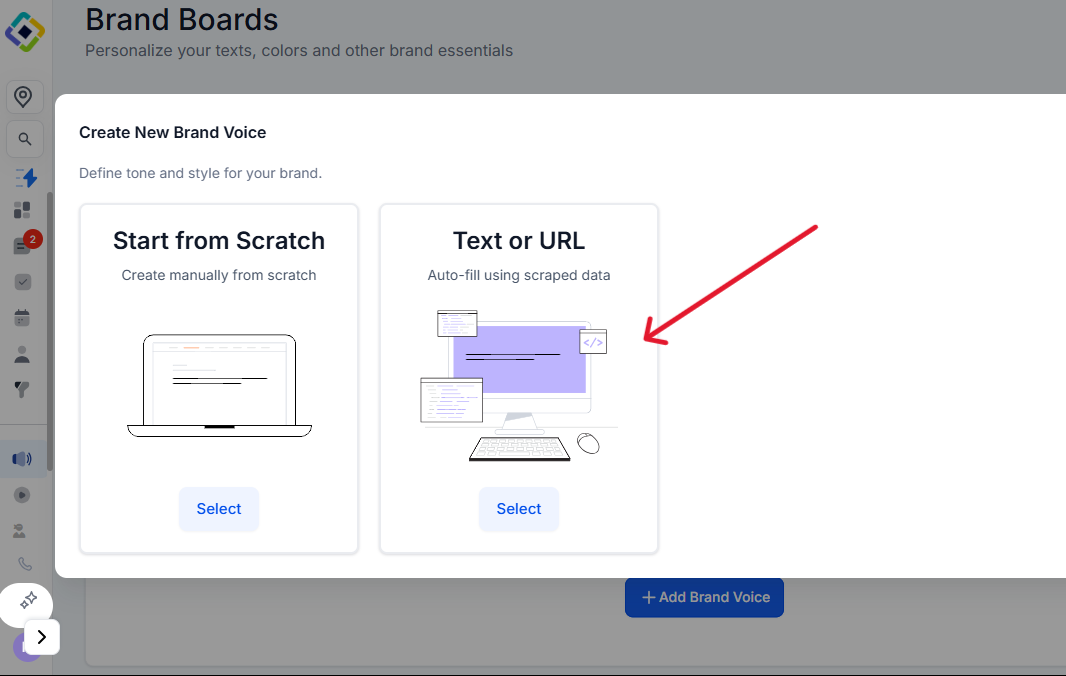Open the checkmark tasks icon
The height and width of the screenshot is (676, 1066).
(22, 282)
